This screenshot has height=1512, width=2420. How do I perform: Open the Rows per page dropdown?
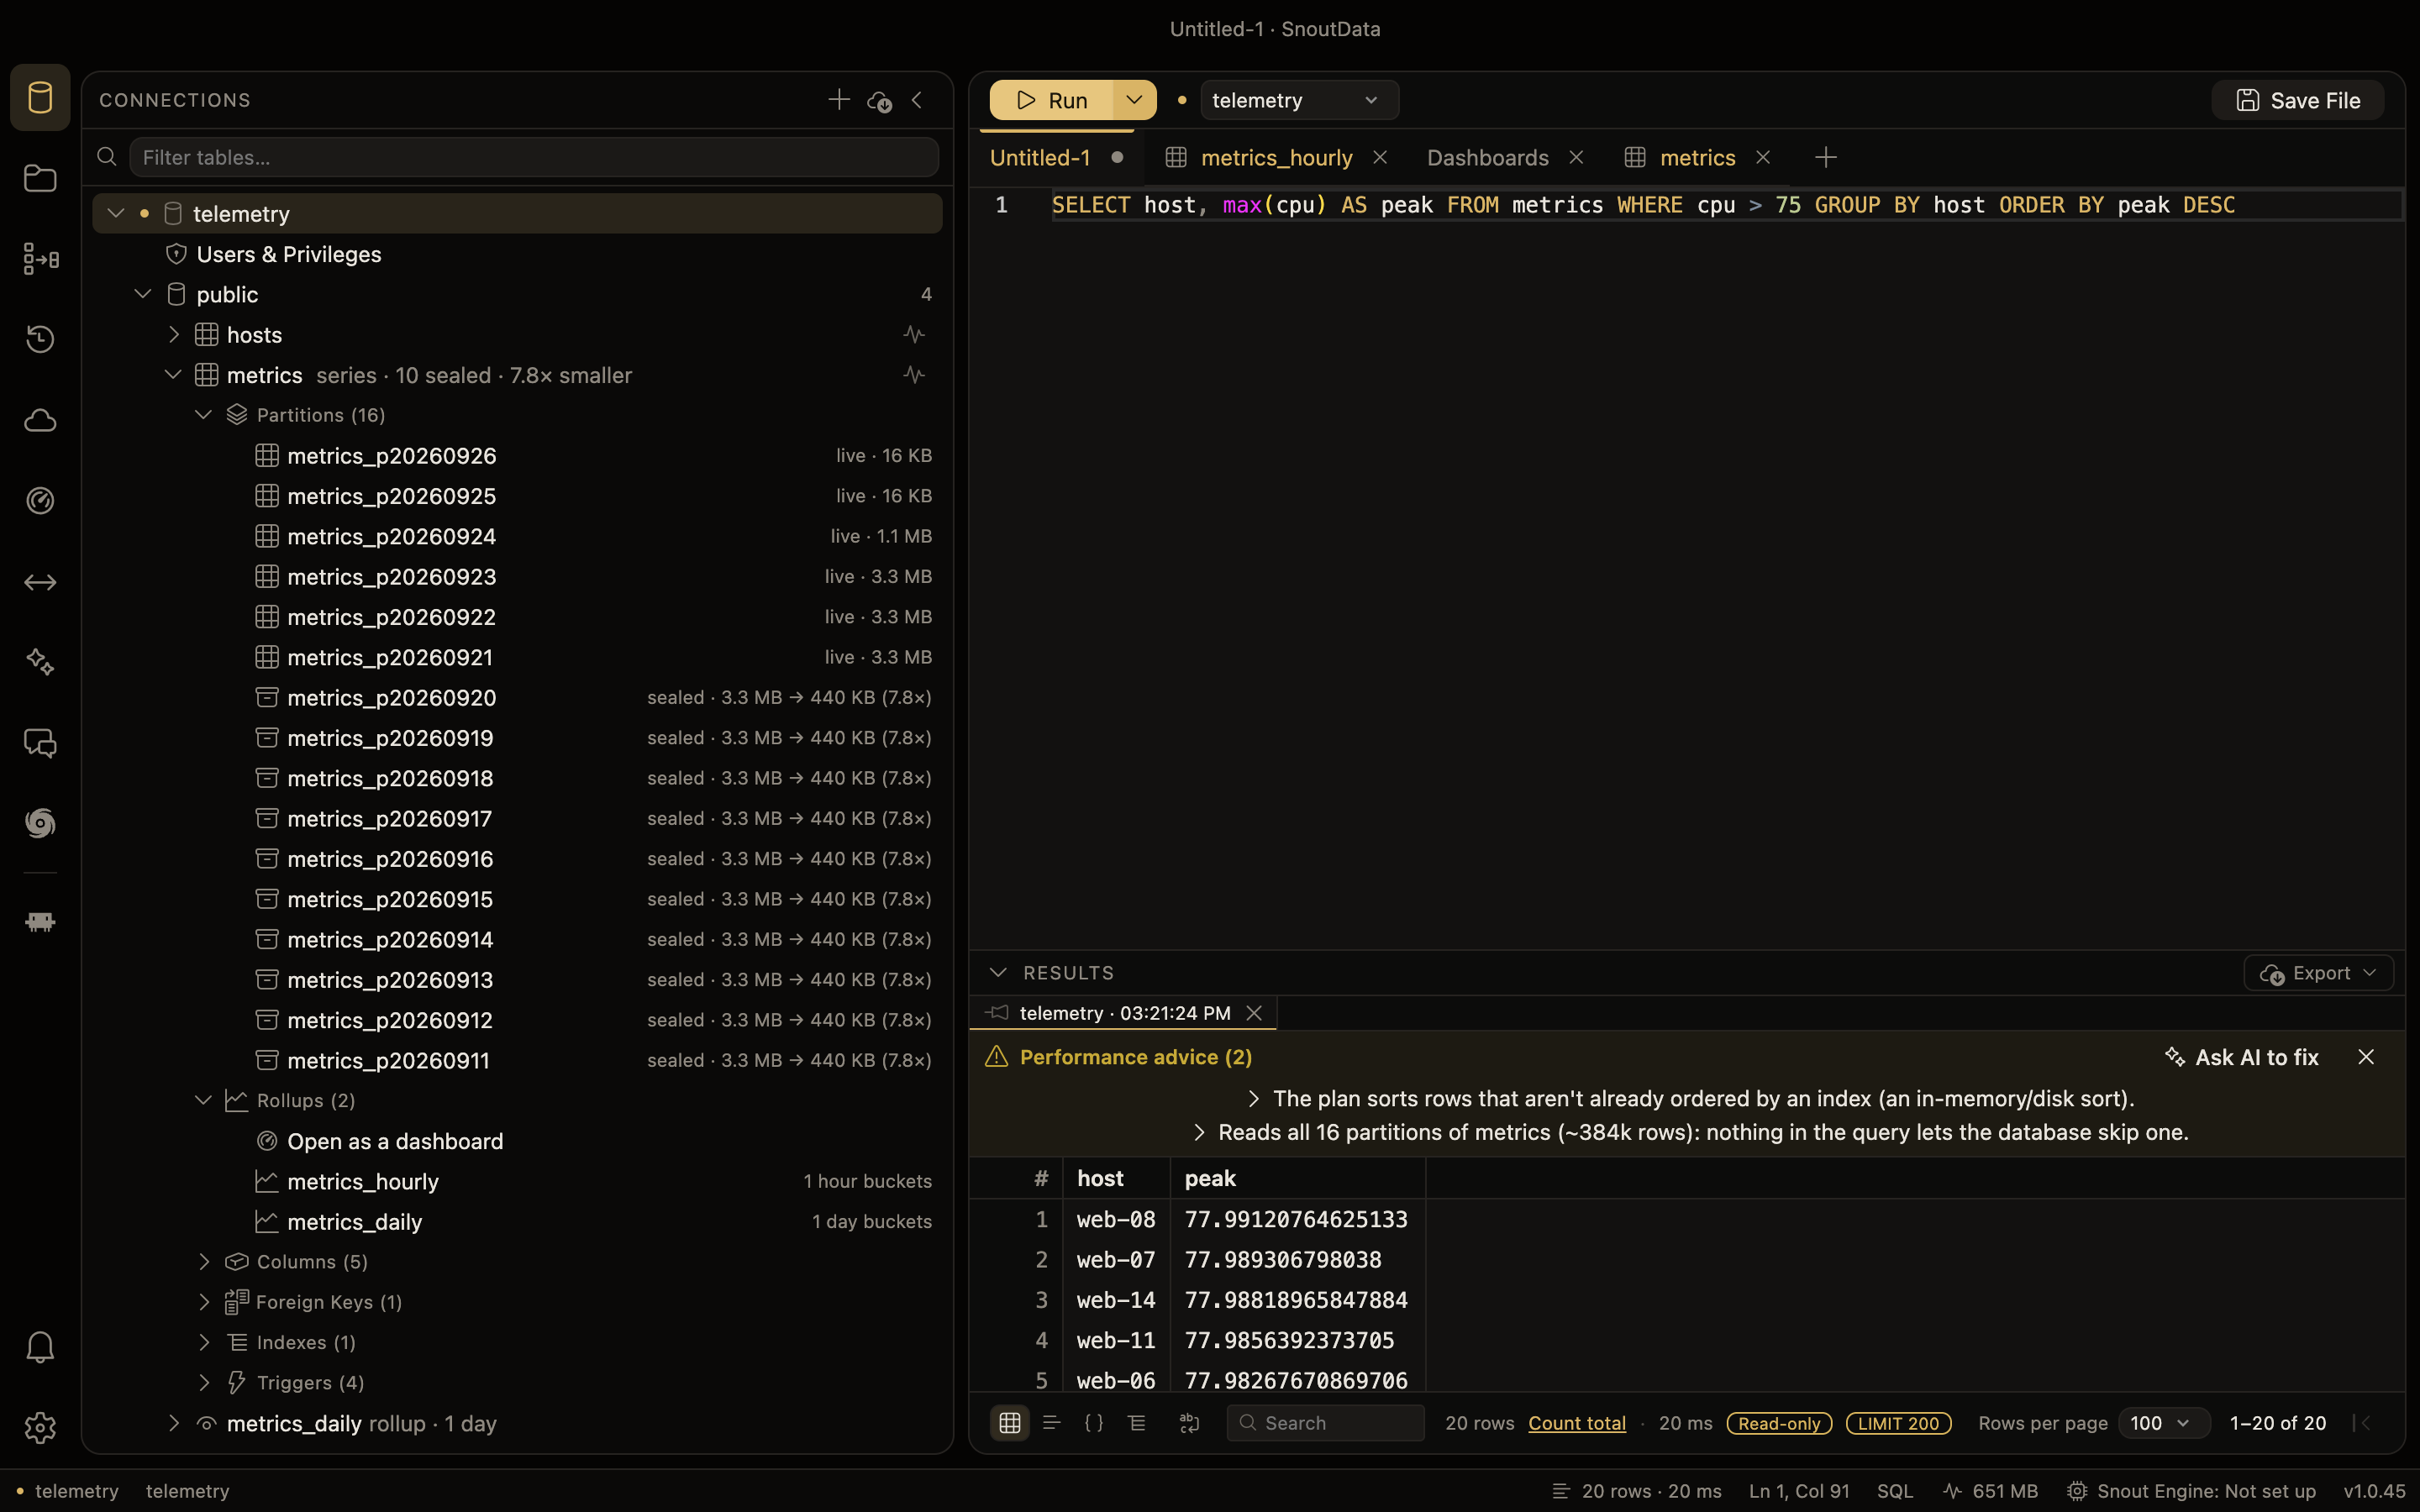[x=2164, y=1423]
